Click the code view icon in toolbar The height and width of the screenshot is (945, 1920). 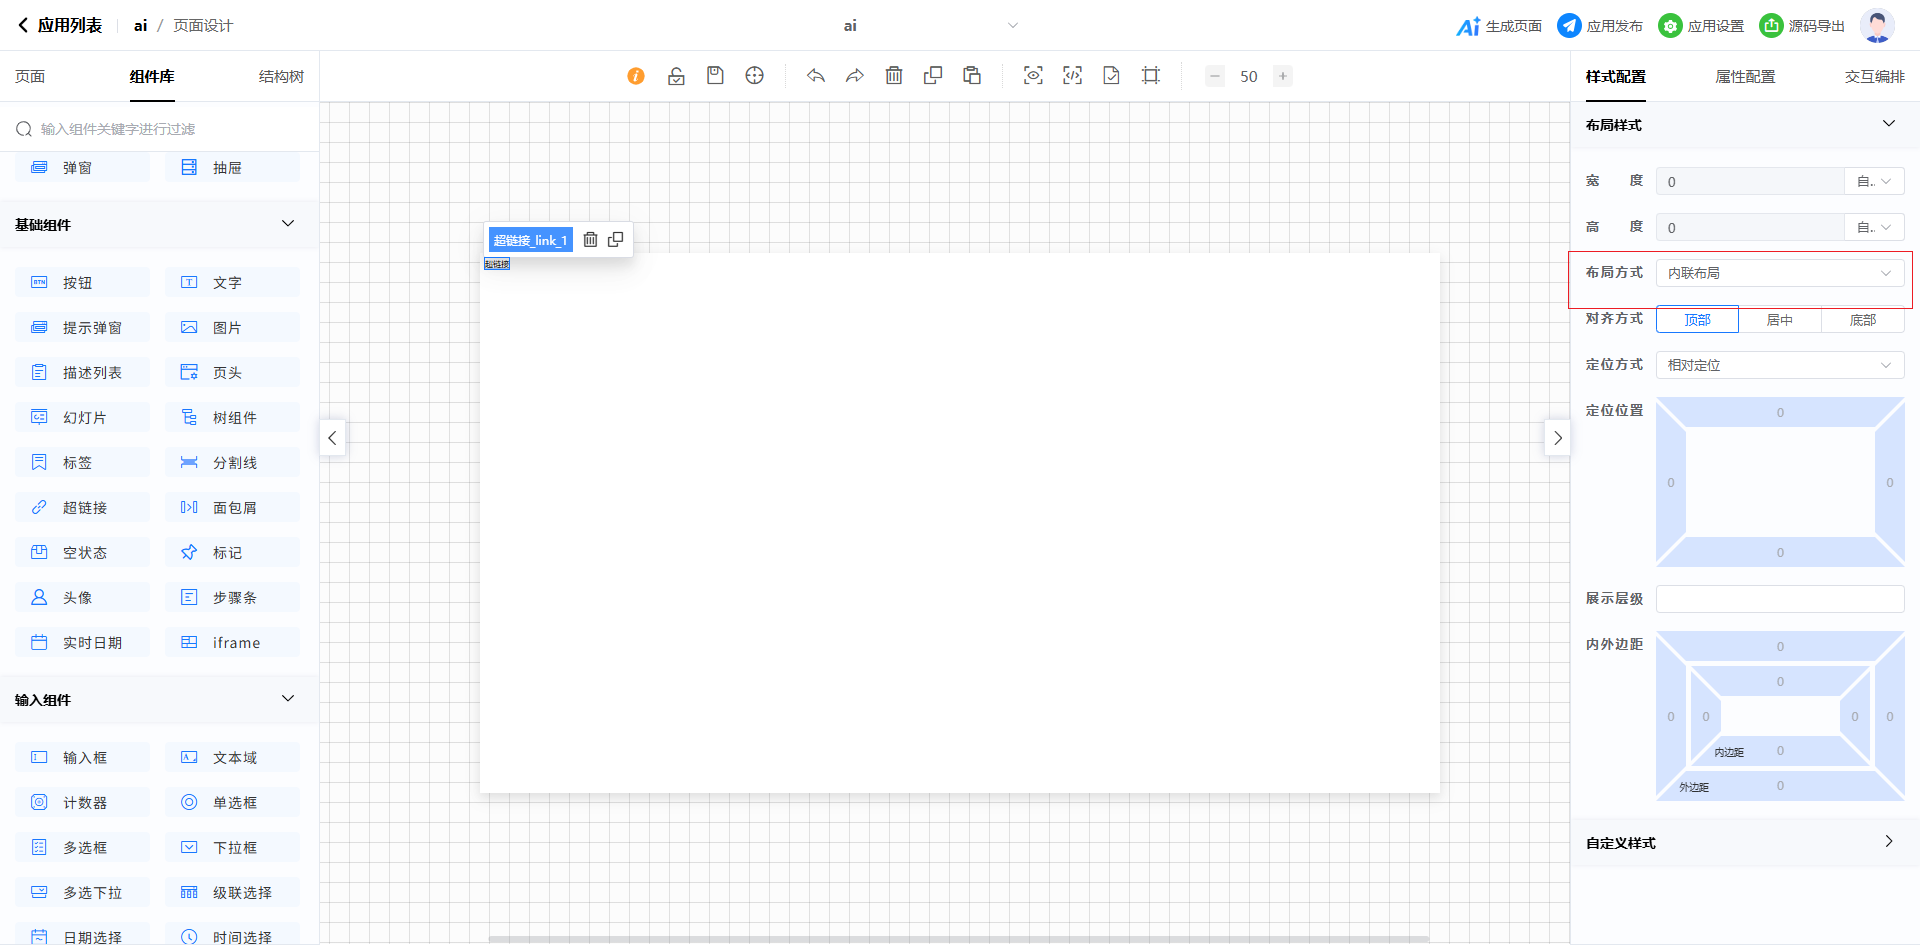tap(1072, 76)
